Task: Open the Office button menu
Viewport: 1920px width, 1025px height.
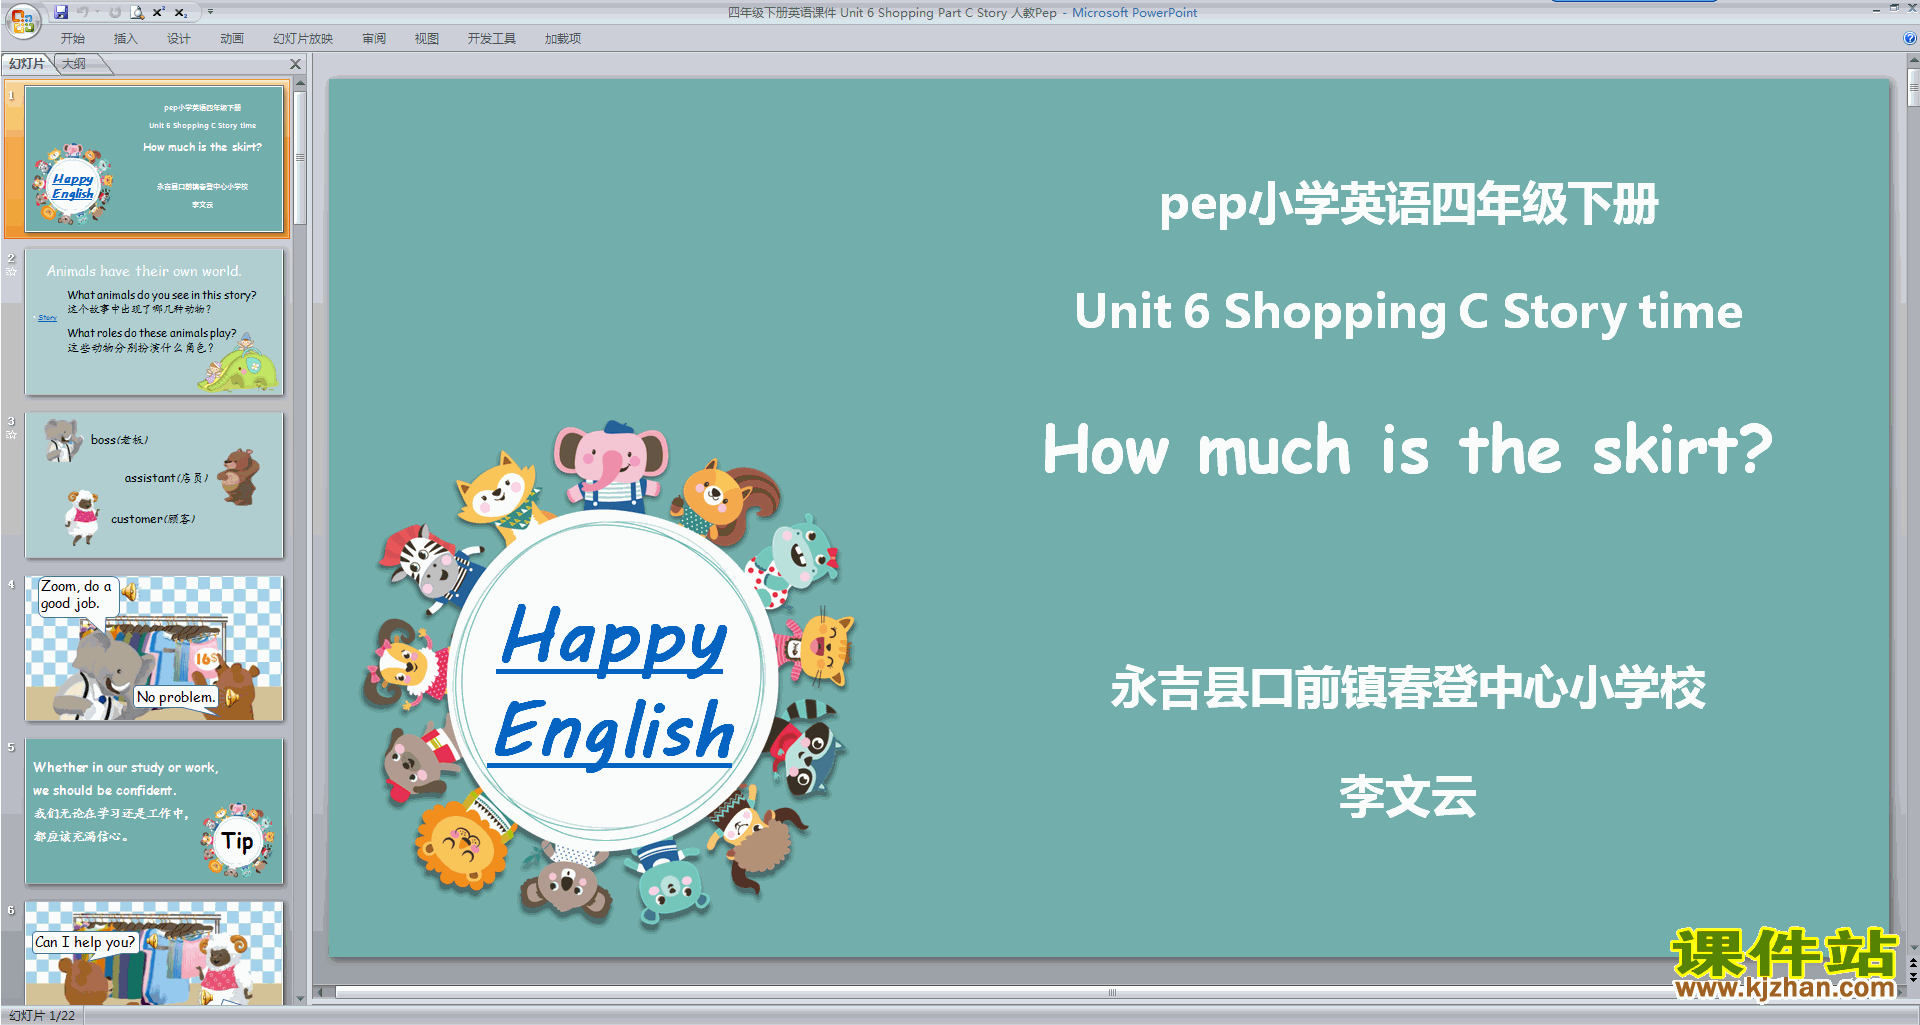Action: coord(22,20)
